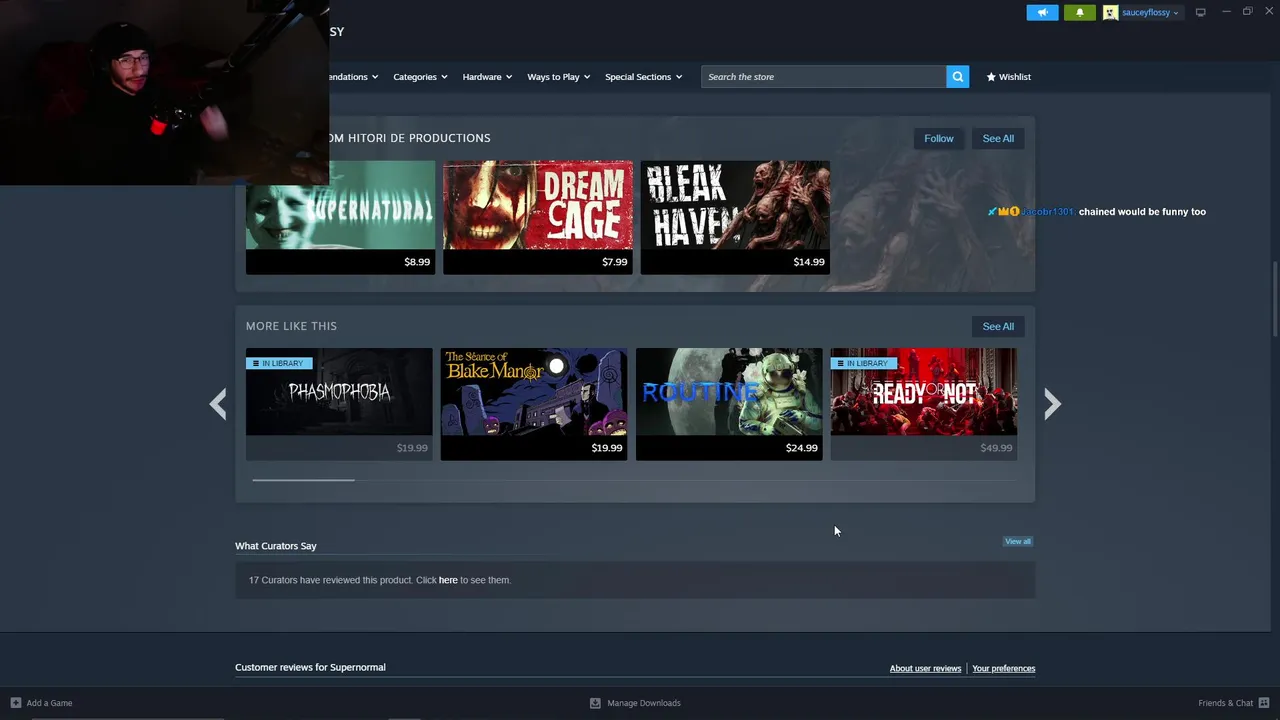Open Your preferences link
This screenshot has height=720, width=1280.
tap(1003, 668)
